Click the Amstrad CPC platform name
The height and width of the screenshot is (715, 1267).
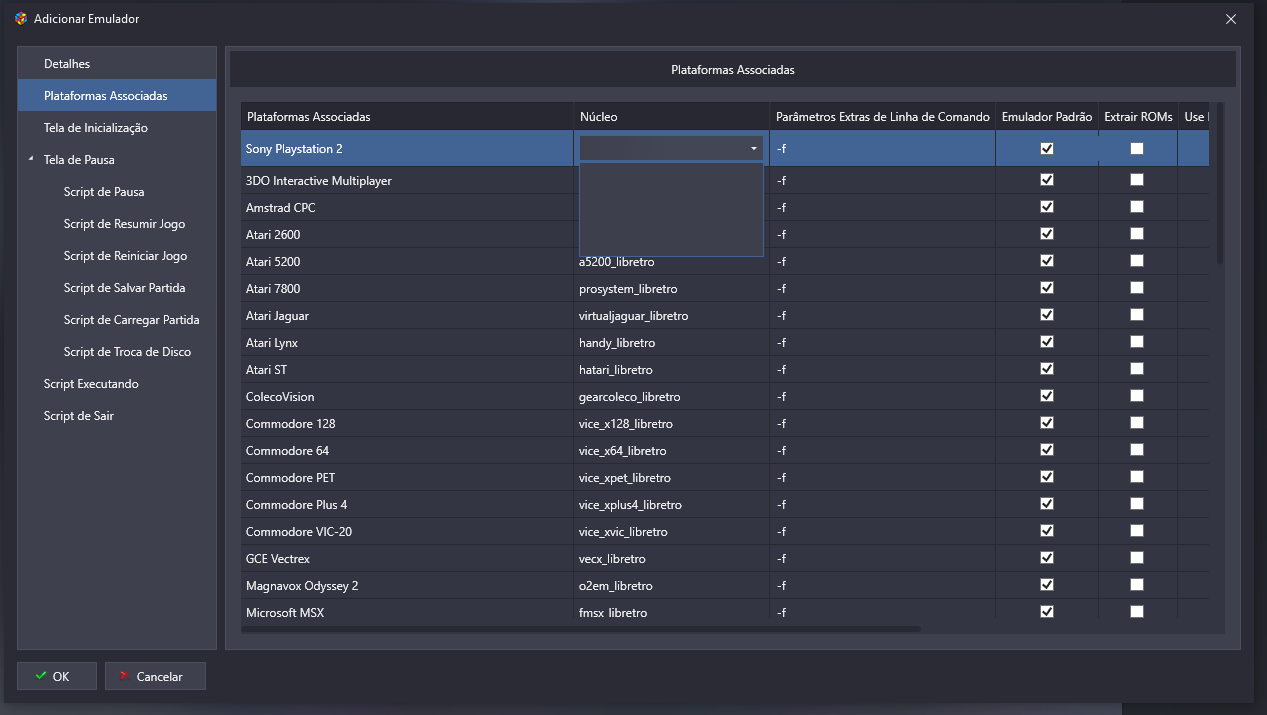point(280,207)
